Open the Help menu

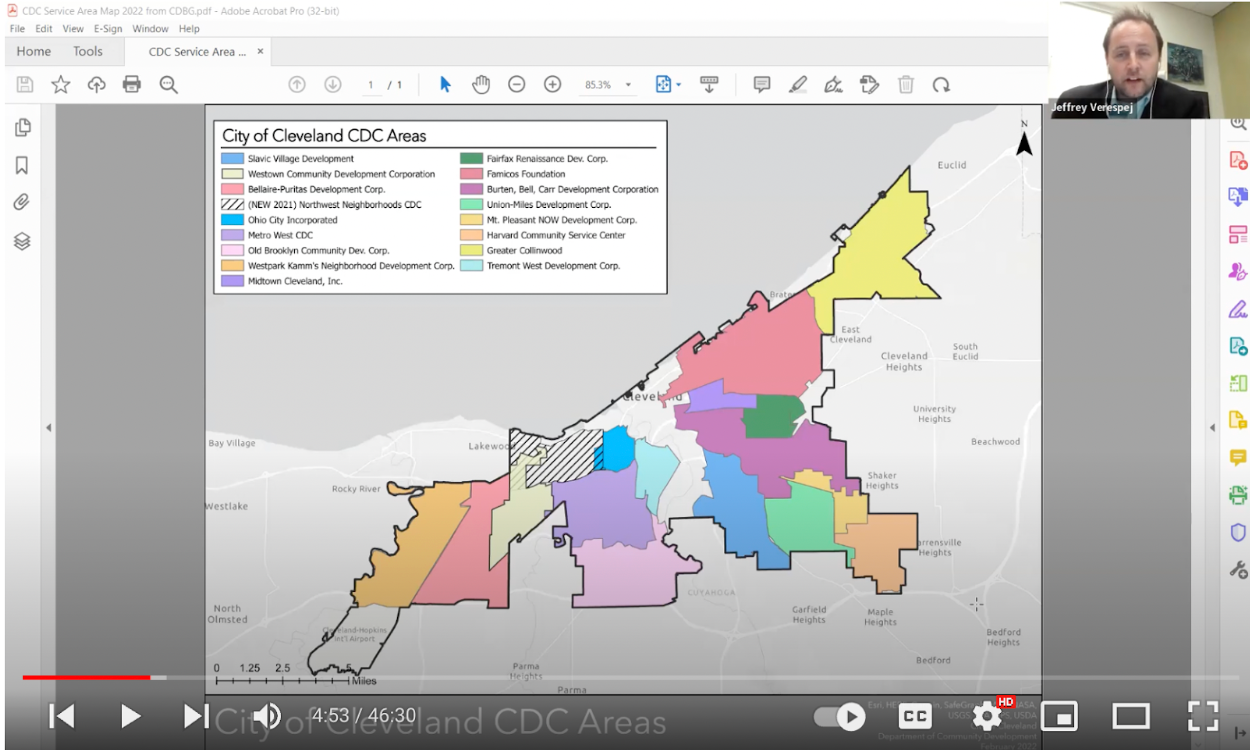tap(189, 29)
